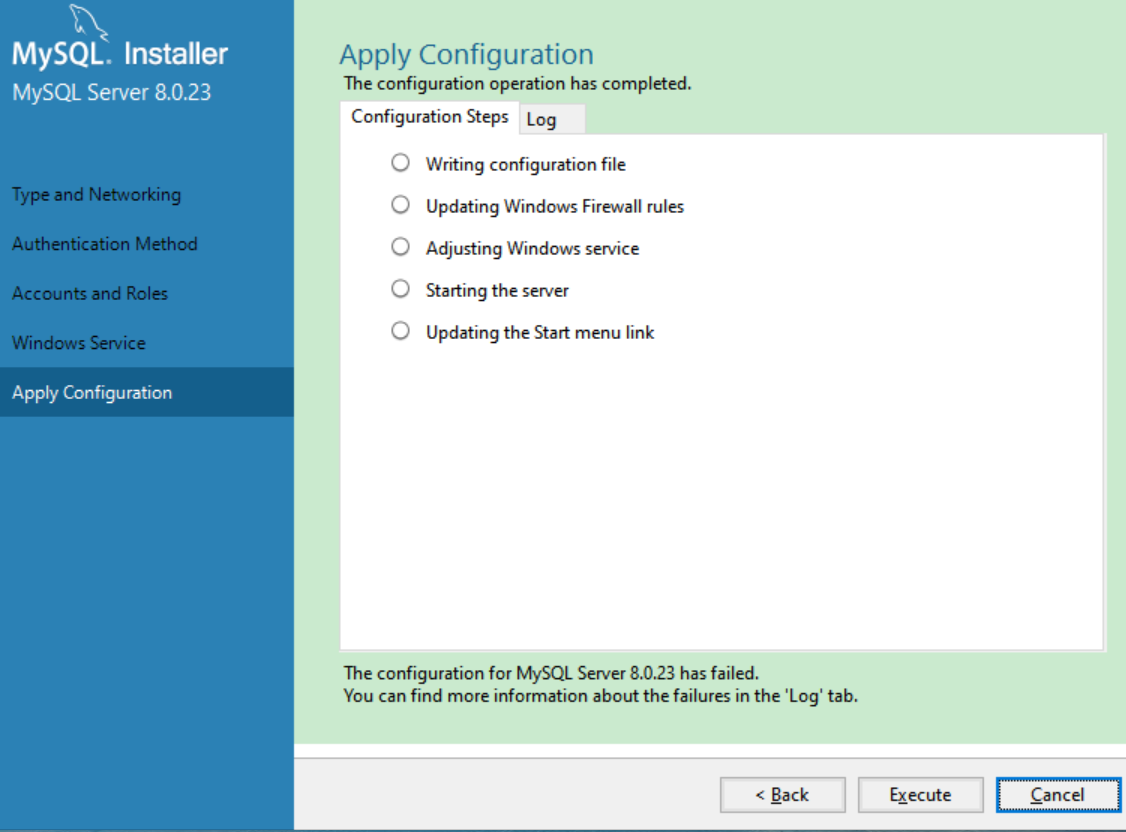This screenshot has height=832, width=1126.
Task: Click 'The configuration operation has completed.' message
Action: pos(517,84)
